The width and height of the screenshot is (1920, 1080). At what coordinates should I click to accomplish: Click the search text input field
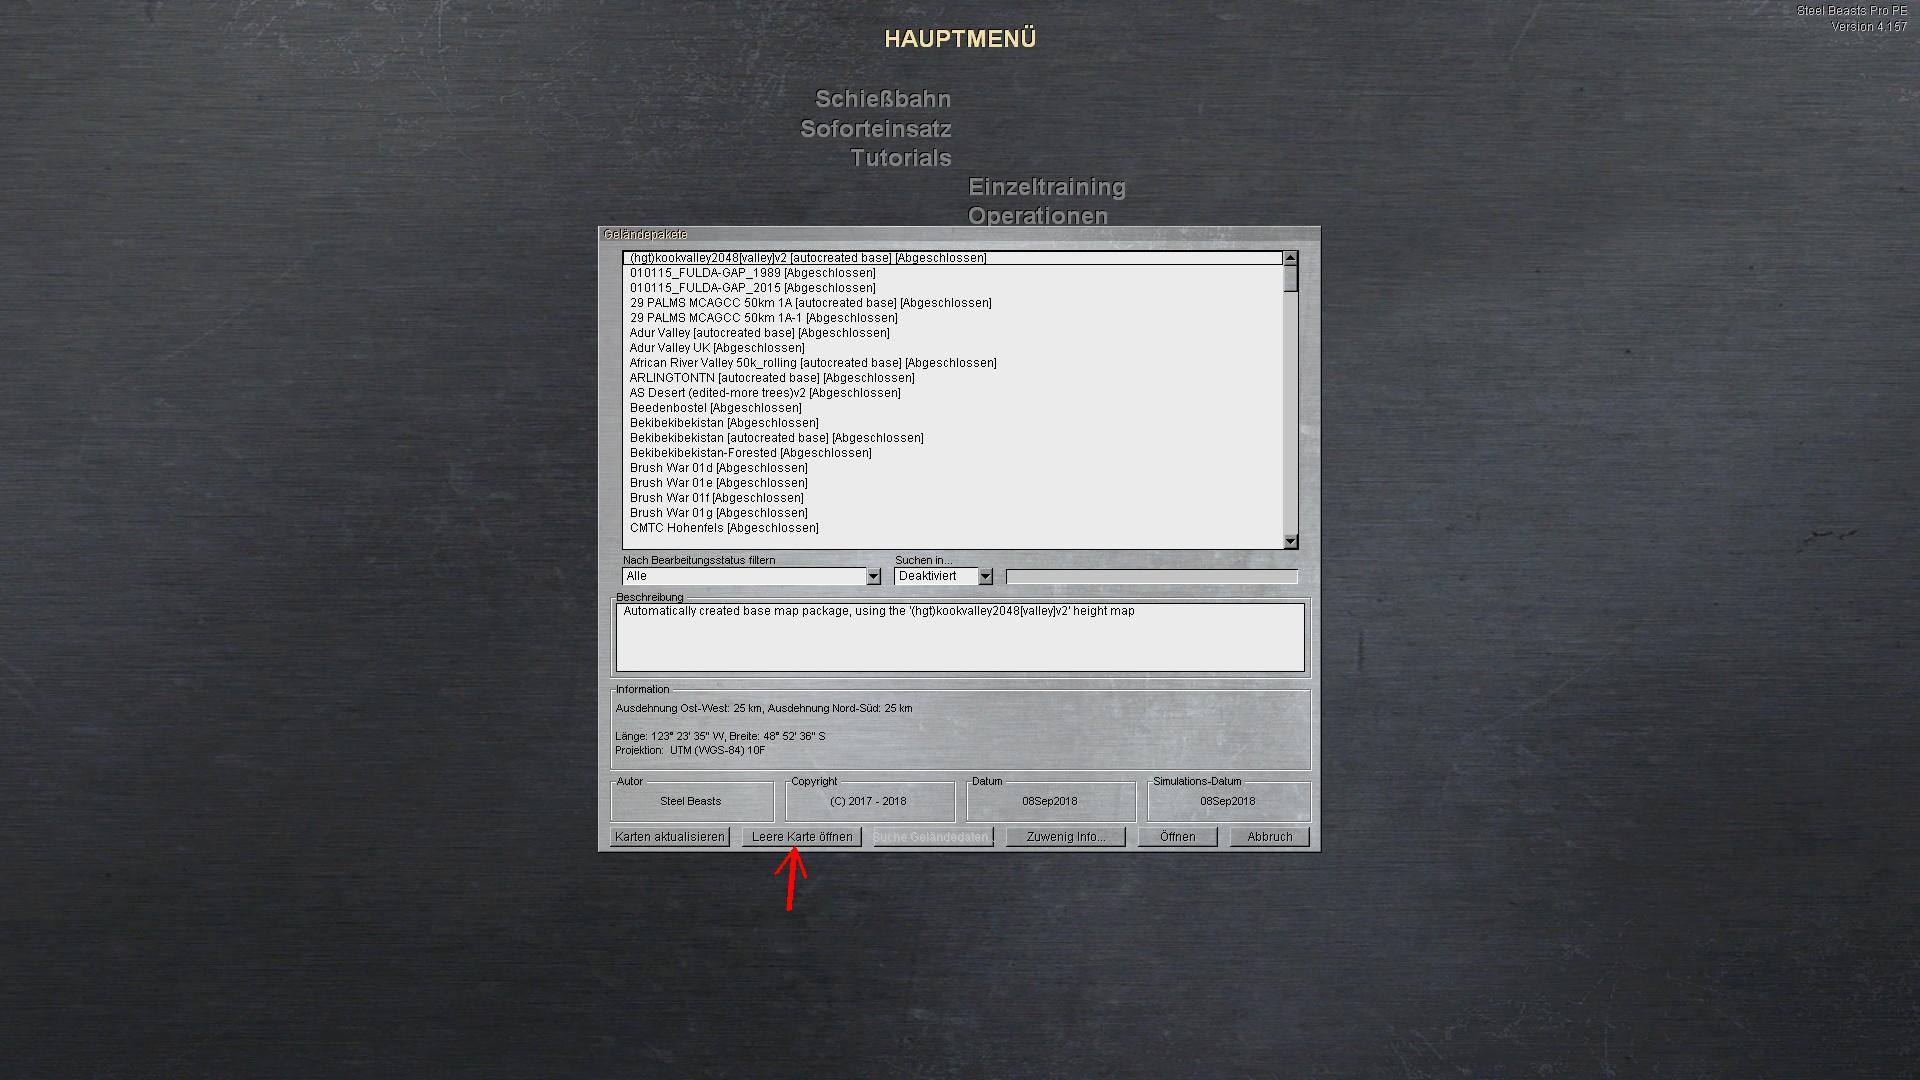[x=1151, y=577]
